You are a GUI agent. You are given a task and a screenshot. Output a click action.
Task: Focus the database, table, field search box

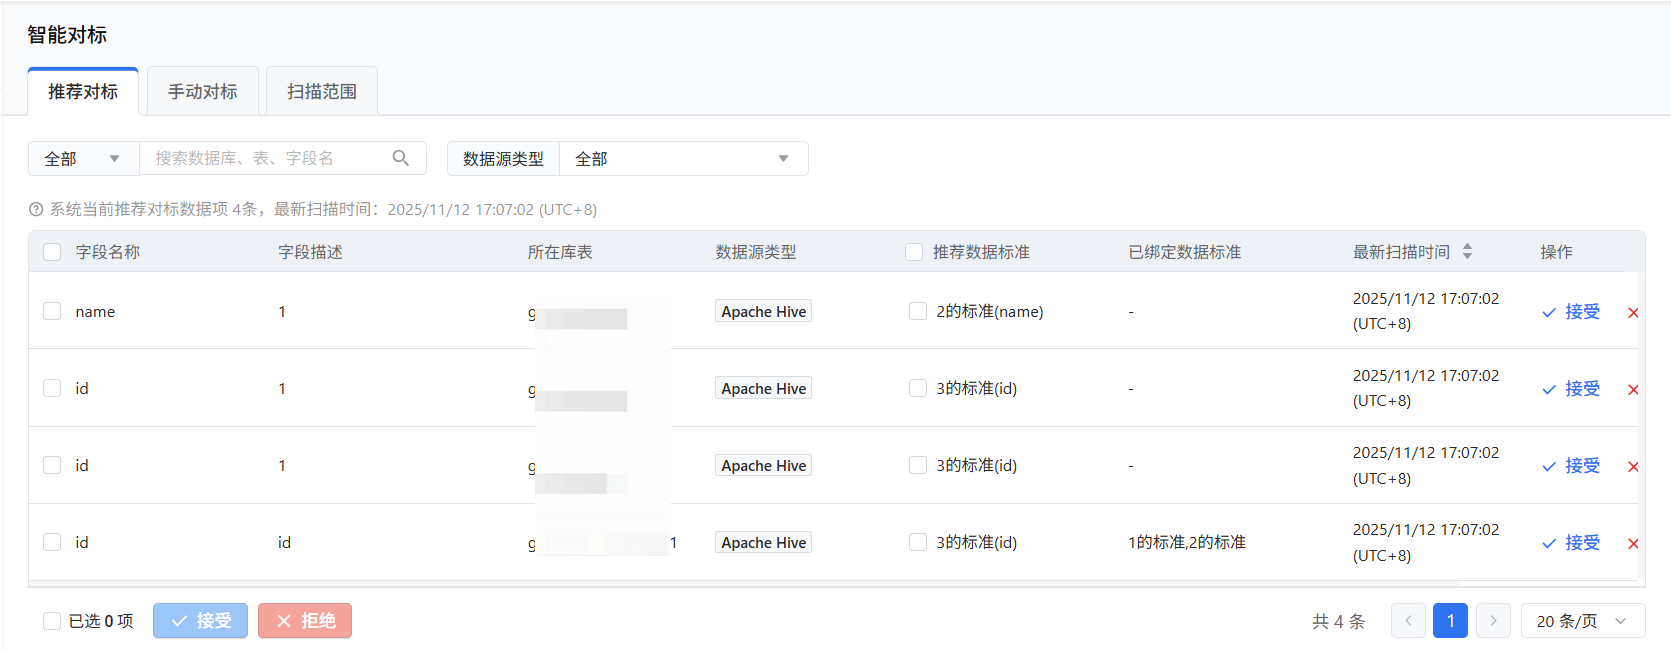[265, 158]
